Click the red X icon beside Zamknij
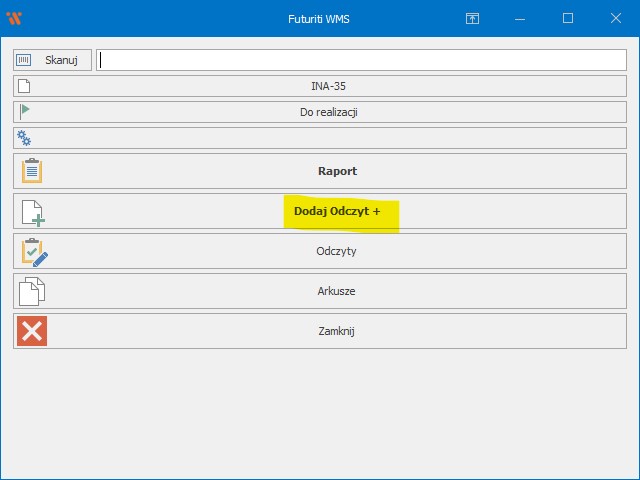The height and width of the screenshot is (480, 640). click(x=32, y=331)
